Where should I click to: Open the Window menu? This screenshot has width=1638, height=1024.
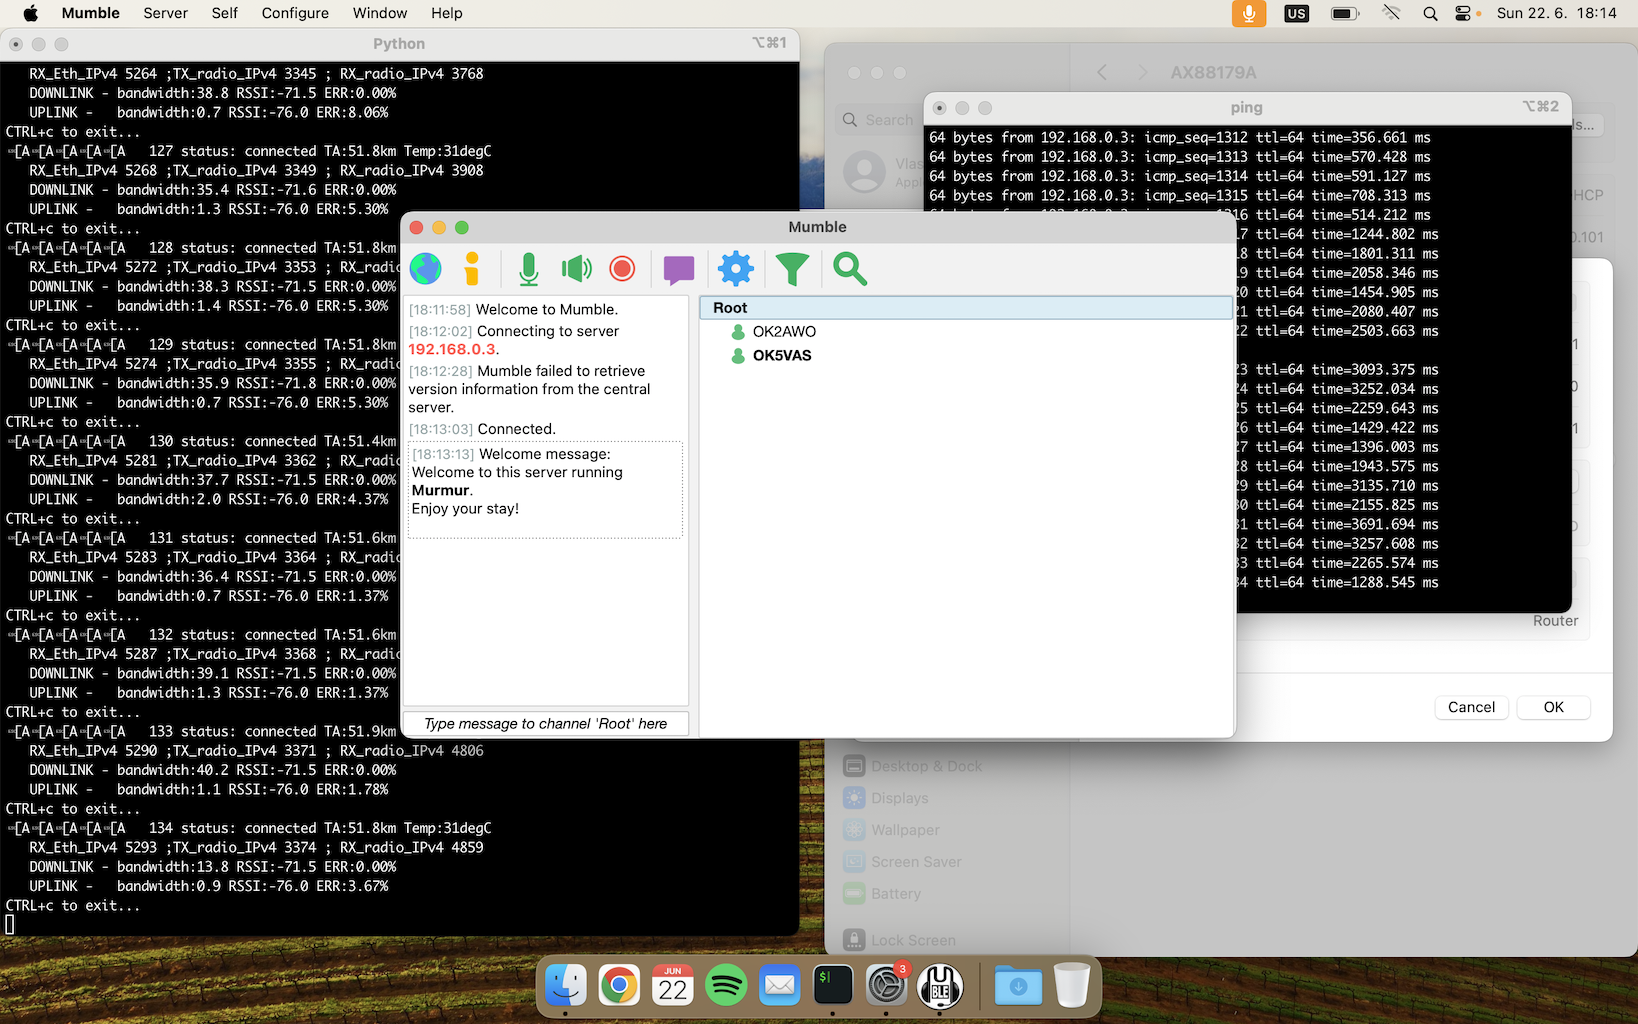coord(380,13)
